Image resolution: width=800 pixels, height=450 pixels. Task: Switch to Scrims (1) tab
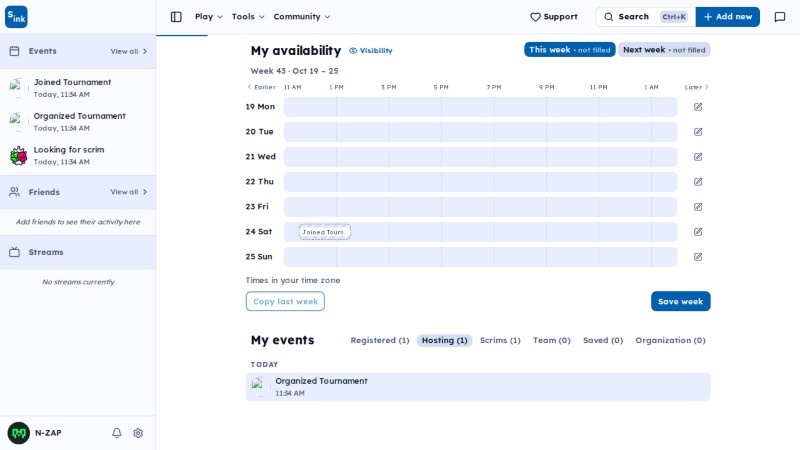click(500, 340)
